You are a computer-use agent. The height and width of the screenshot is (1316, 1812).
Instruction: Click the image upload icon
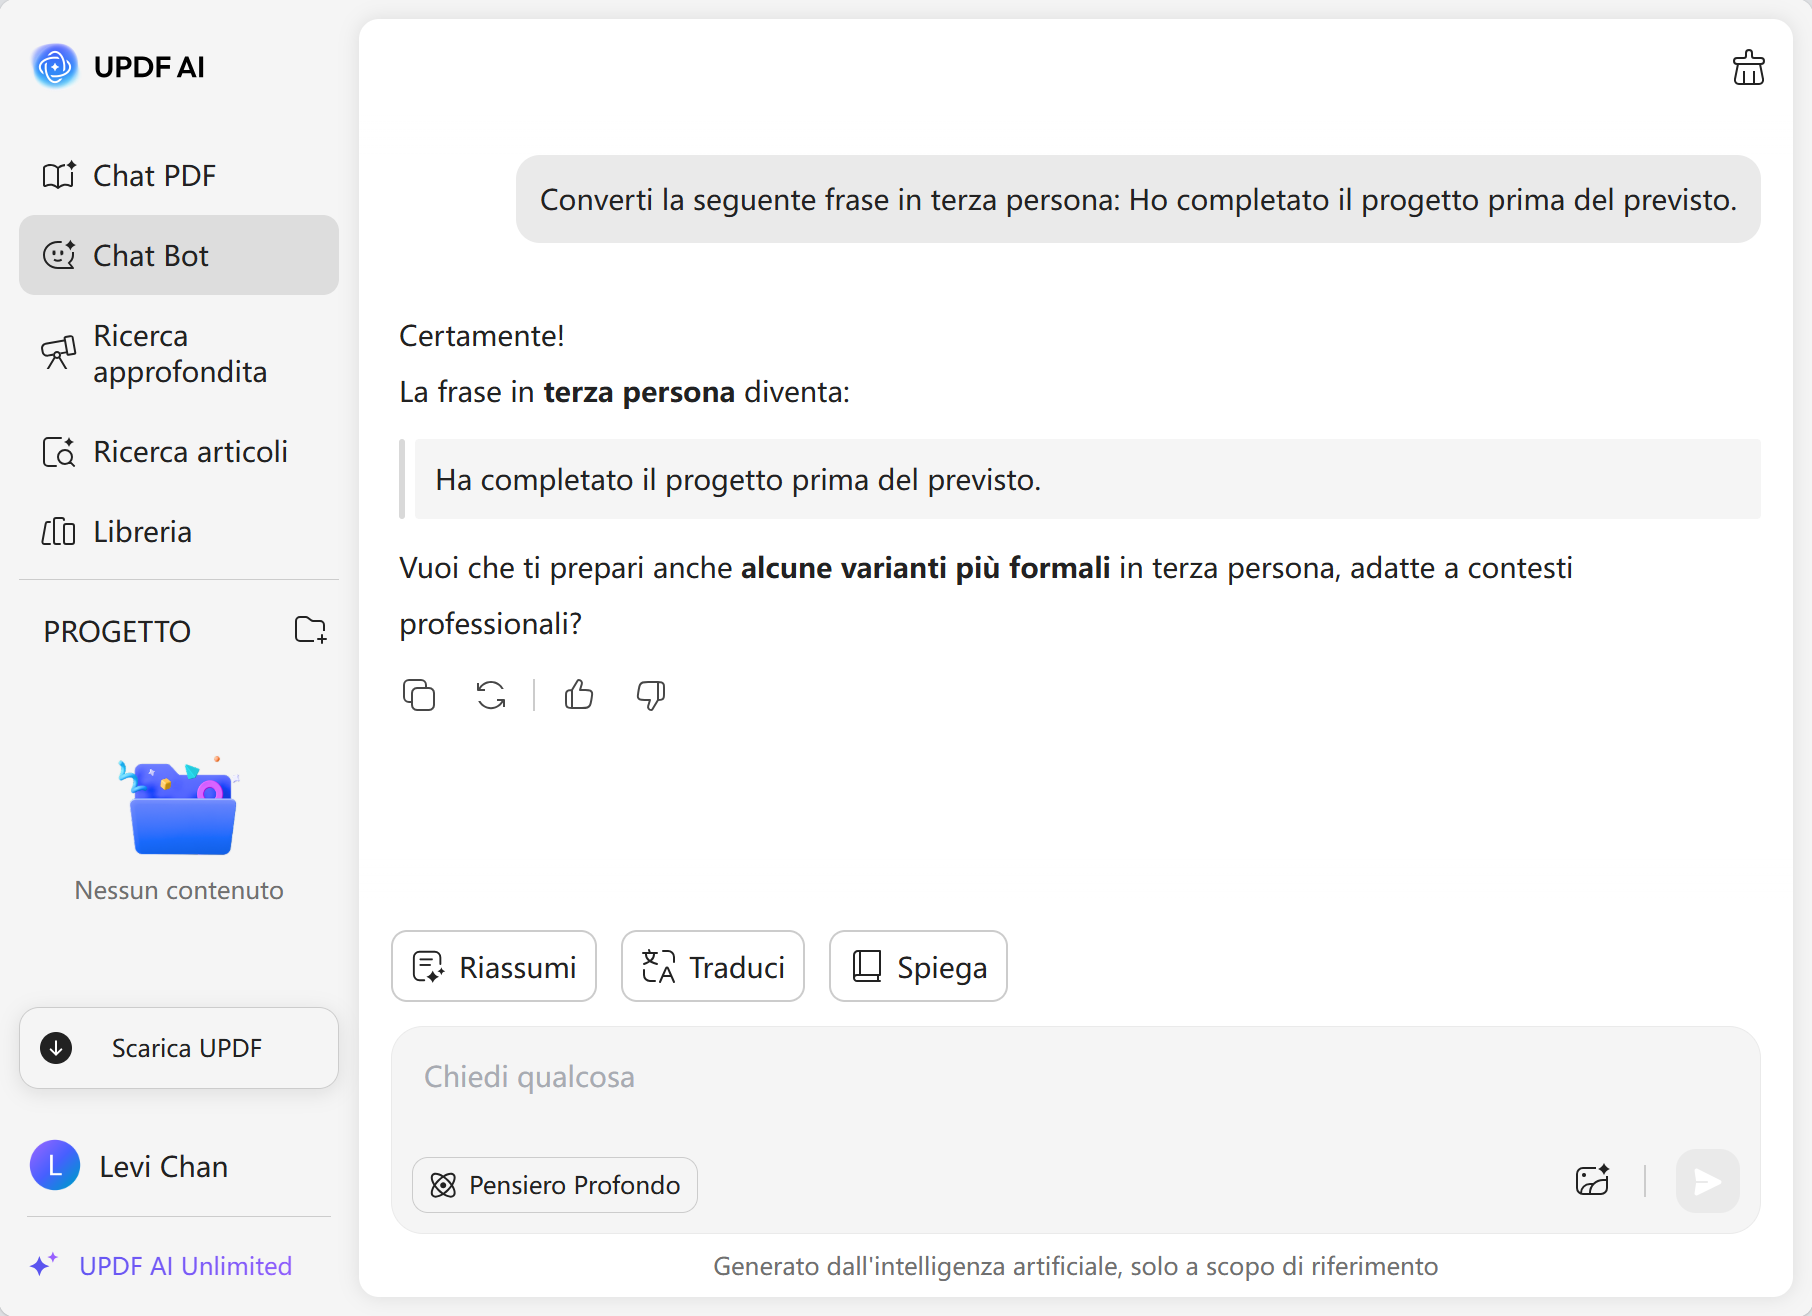pos(1592,1181)
